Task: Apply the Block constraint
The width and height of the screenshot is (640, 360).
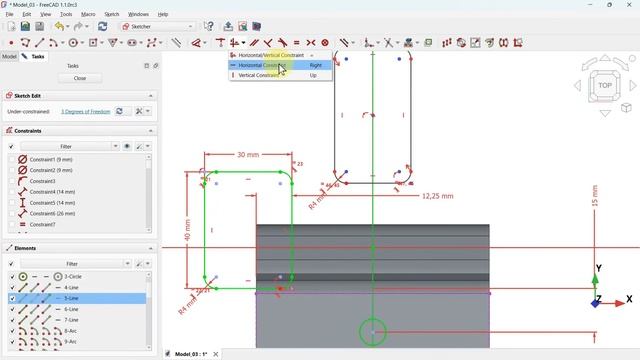Action: [325, 43]
